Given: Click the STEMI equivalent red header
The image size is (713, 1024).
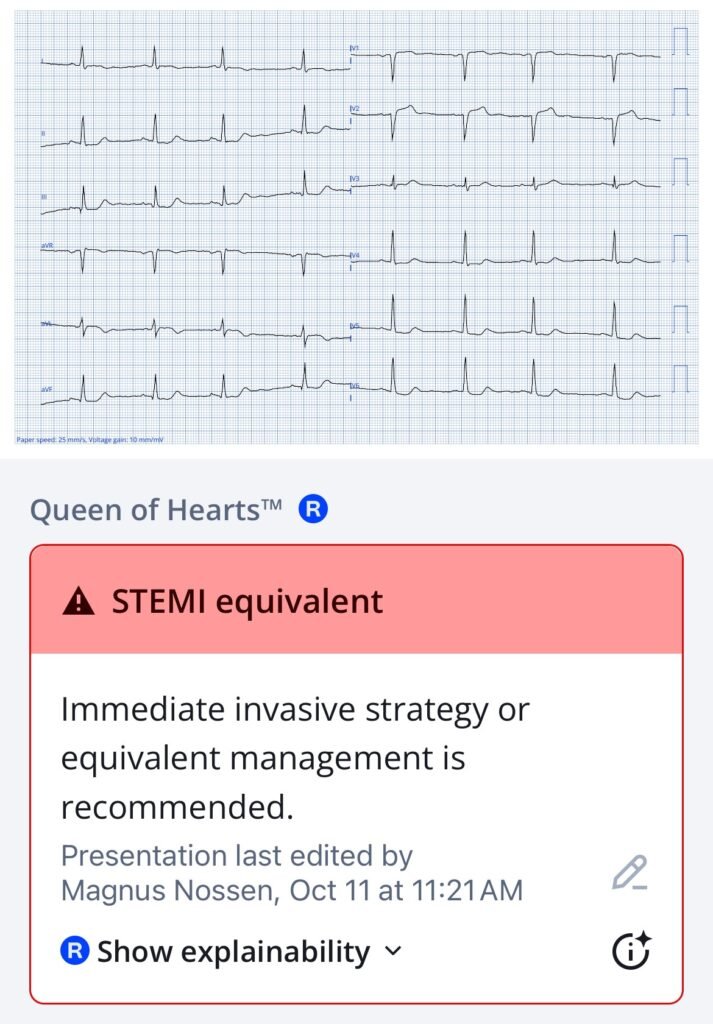Looking at the screenshot, I should click(356, 600).
